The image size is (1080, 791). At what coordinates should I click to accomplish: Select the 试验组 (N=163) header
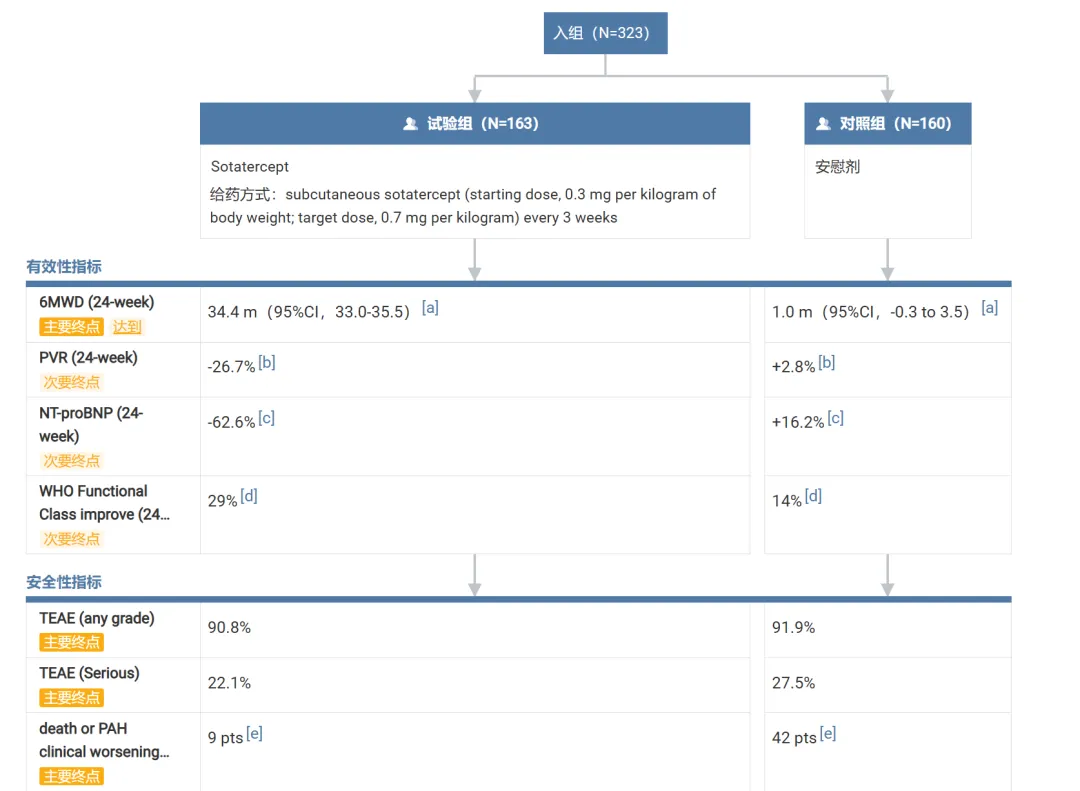click(x=483, y=124)
